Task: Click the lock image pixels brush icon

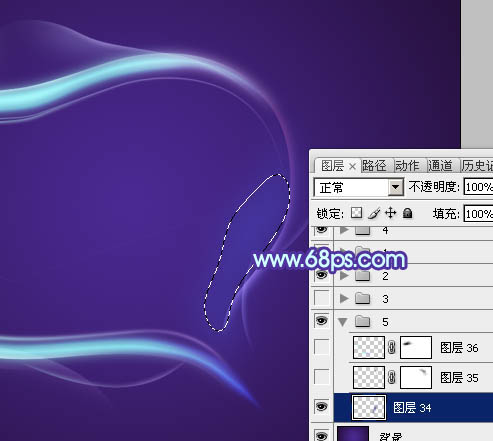Action: click(x=374, y=213)
